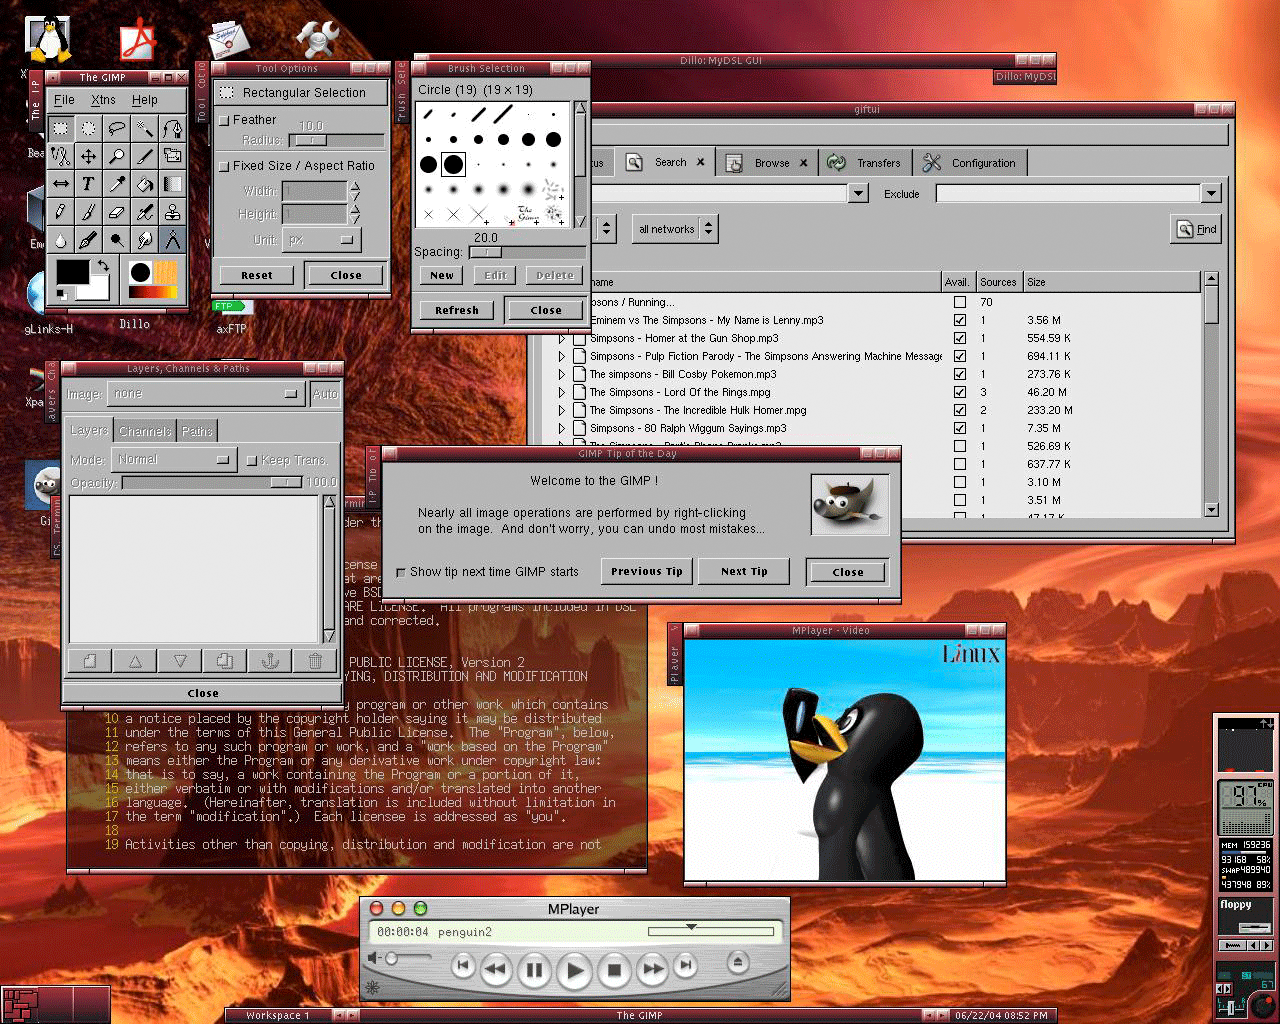The image size is (1280, 1024).
Task: Uncheck Avail box for 80 Ralph Wiggum Sayings
Action: (x=960, y=428)
